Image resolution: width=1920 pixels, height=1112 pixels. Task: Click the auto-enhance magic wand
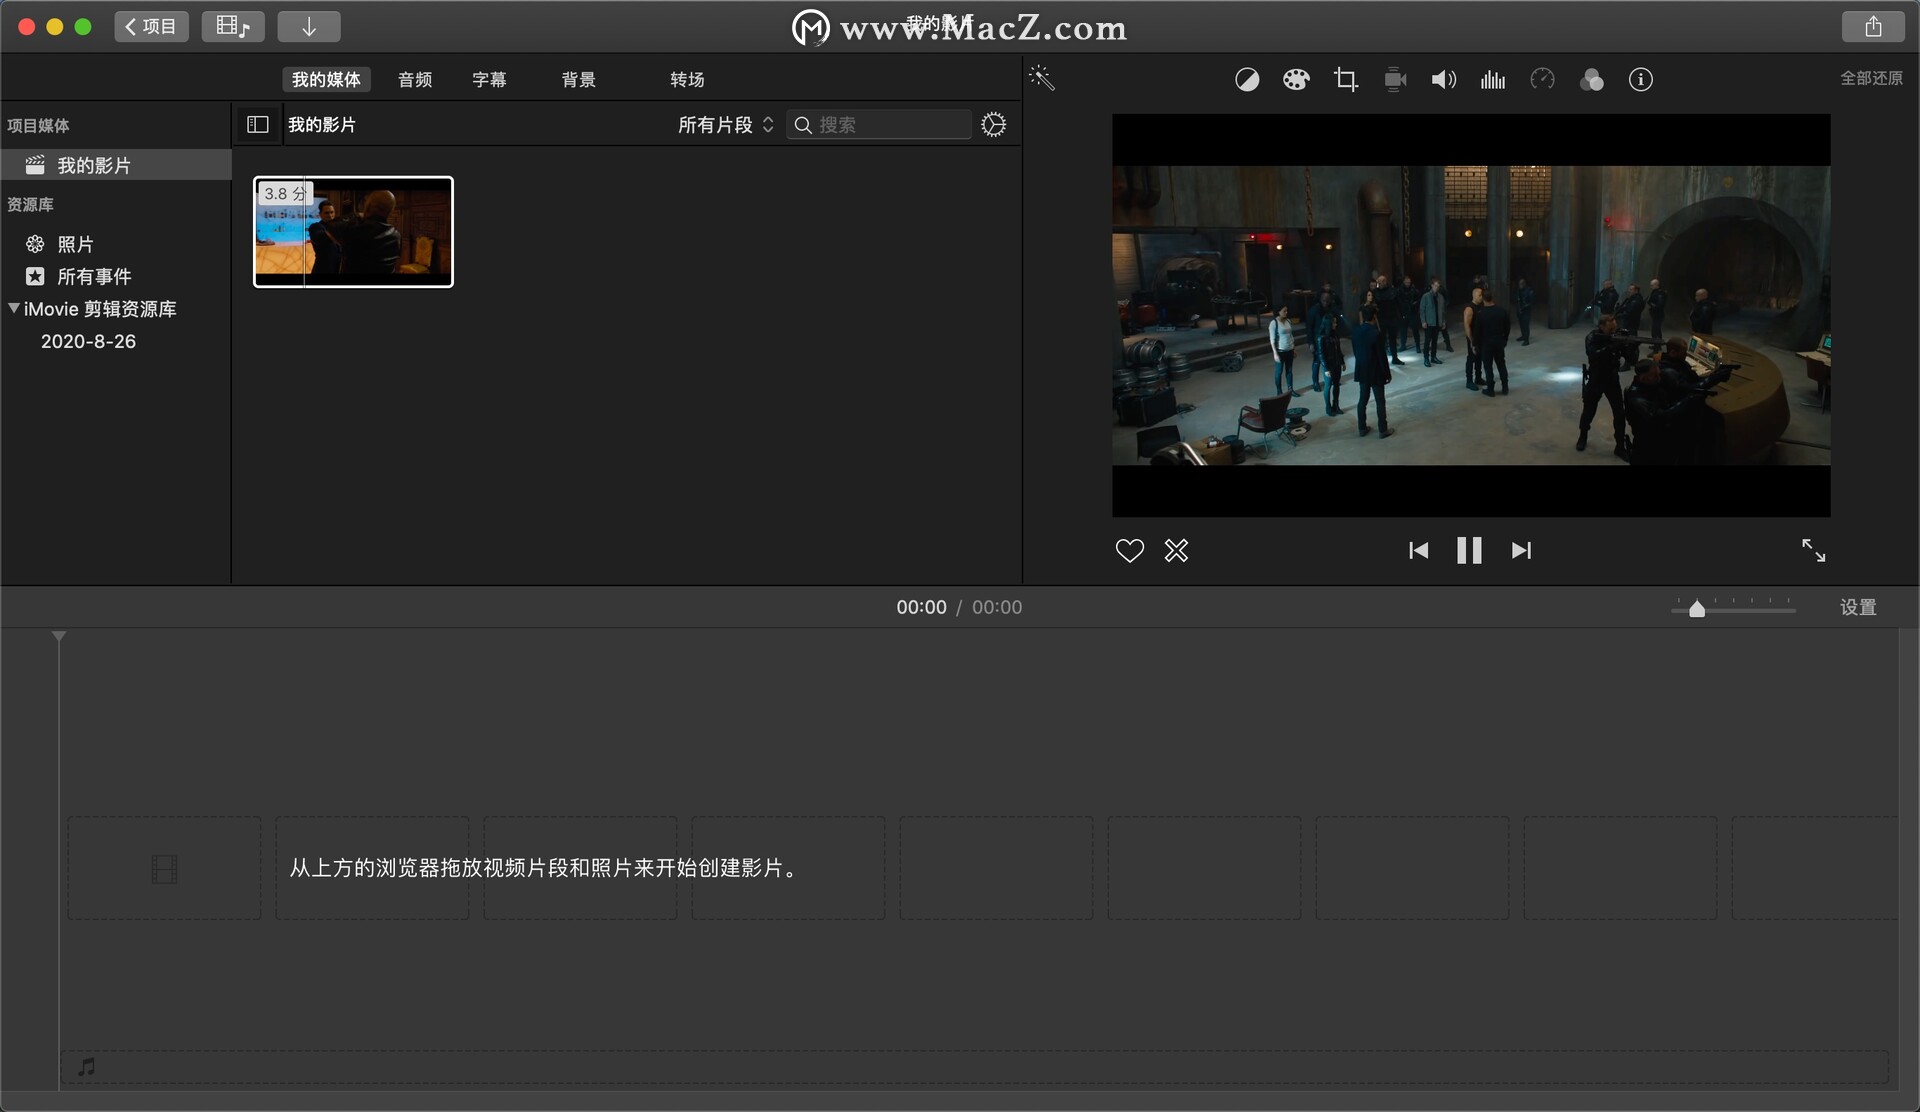point(1043,77)
